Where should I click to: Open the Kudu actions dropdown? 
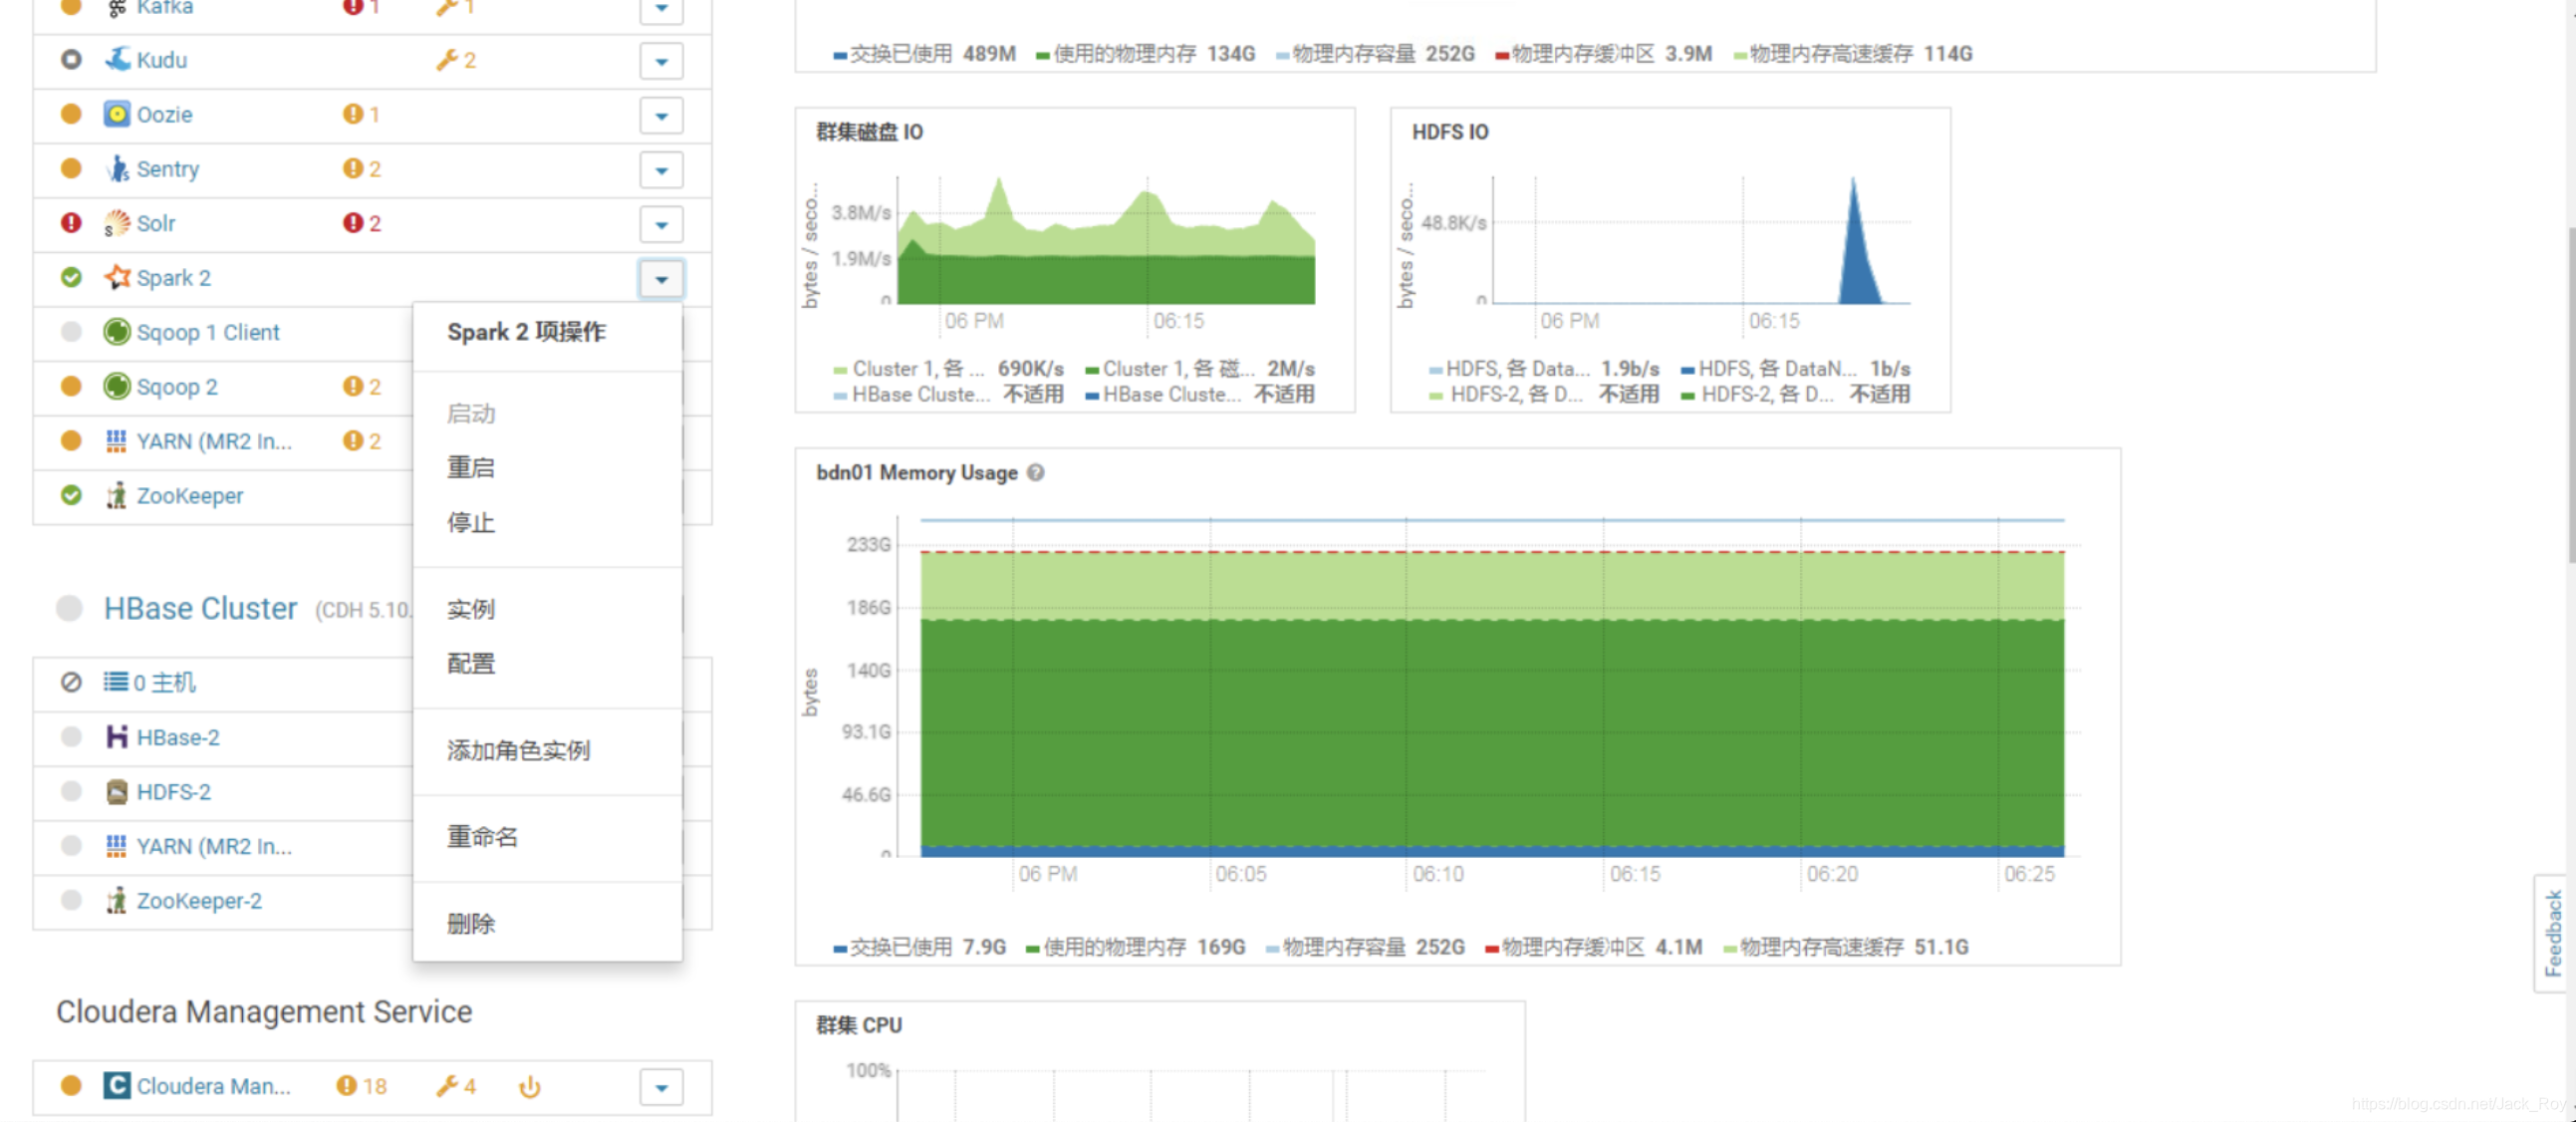(x=661, y=61)
